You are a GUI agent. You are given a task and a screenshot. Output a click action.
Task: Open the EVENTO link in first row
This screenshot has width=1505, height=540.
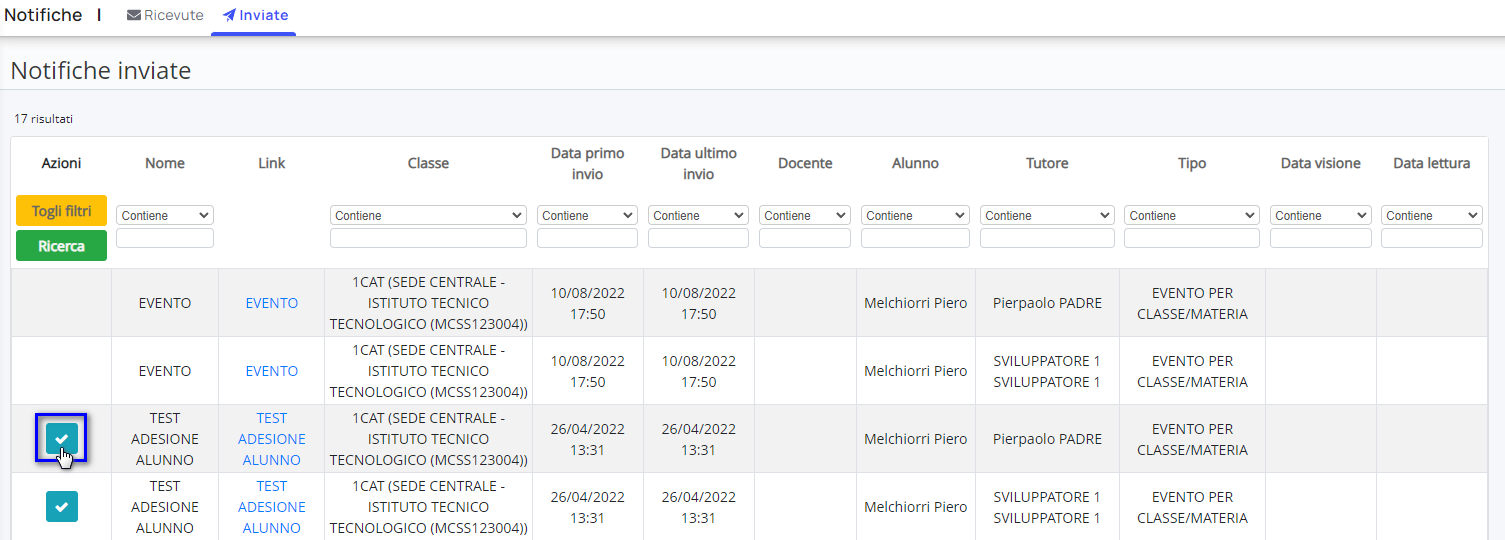(272, 303)
